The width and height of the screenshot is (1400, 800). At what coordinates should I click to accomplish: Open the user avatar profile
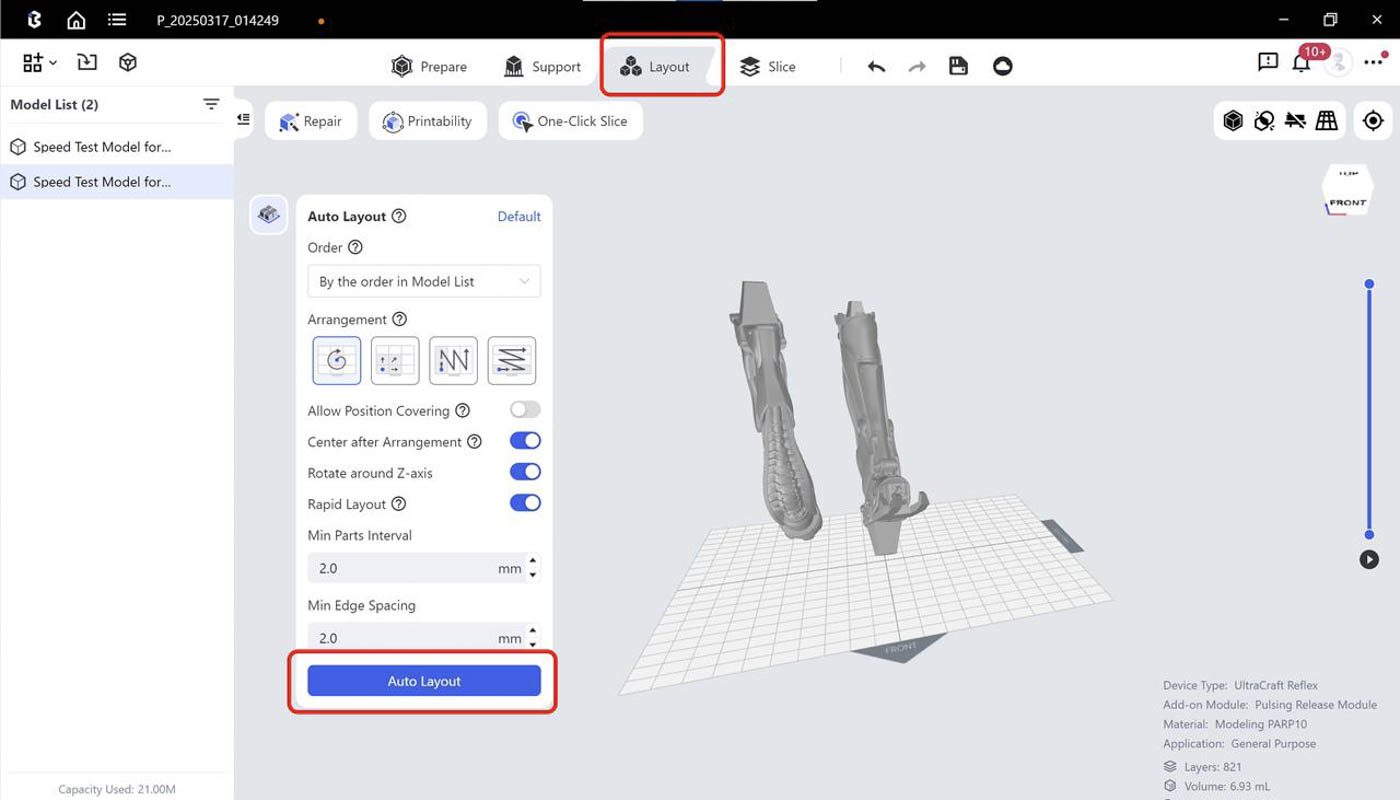point(1338,62)
